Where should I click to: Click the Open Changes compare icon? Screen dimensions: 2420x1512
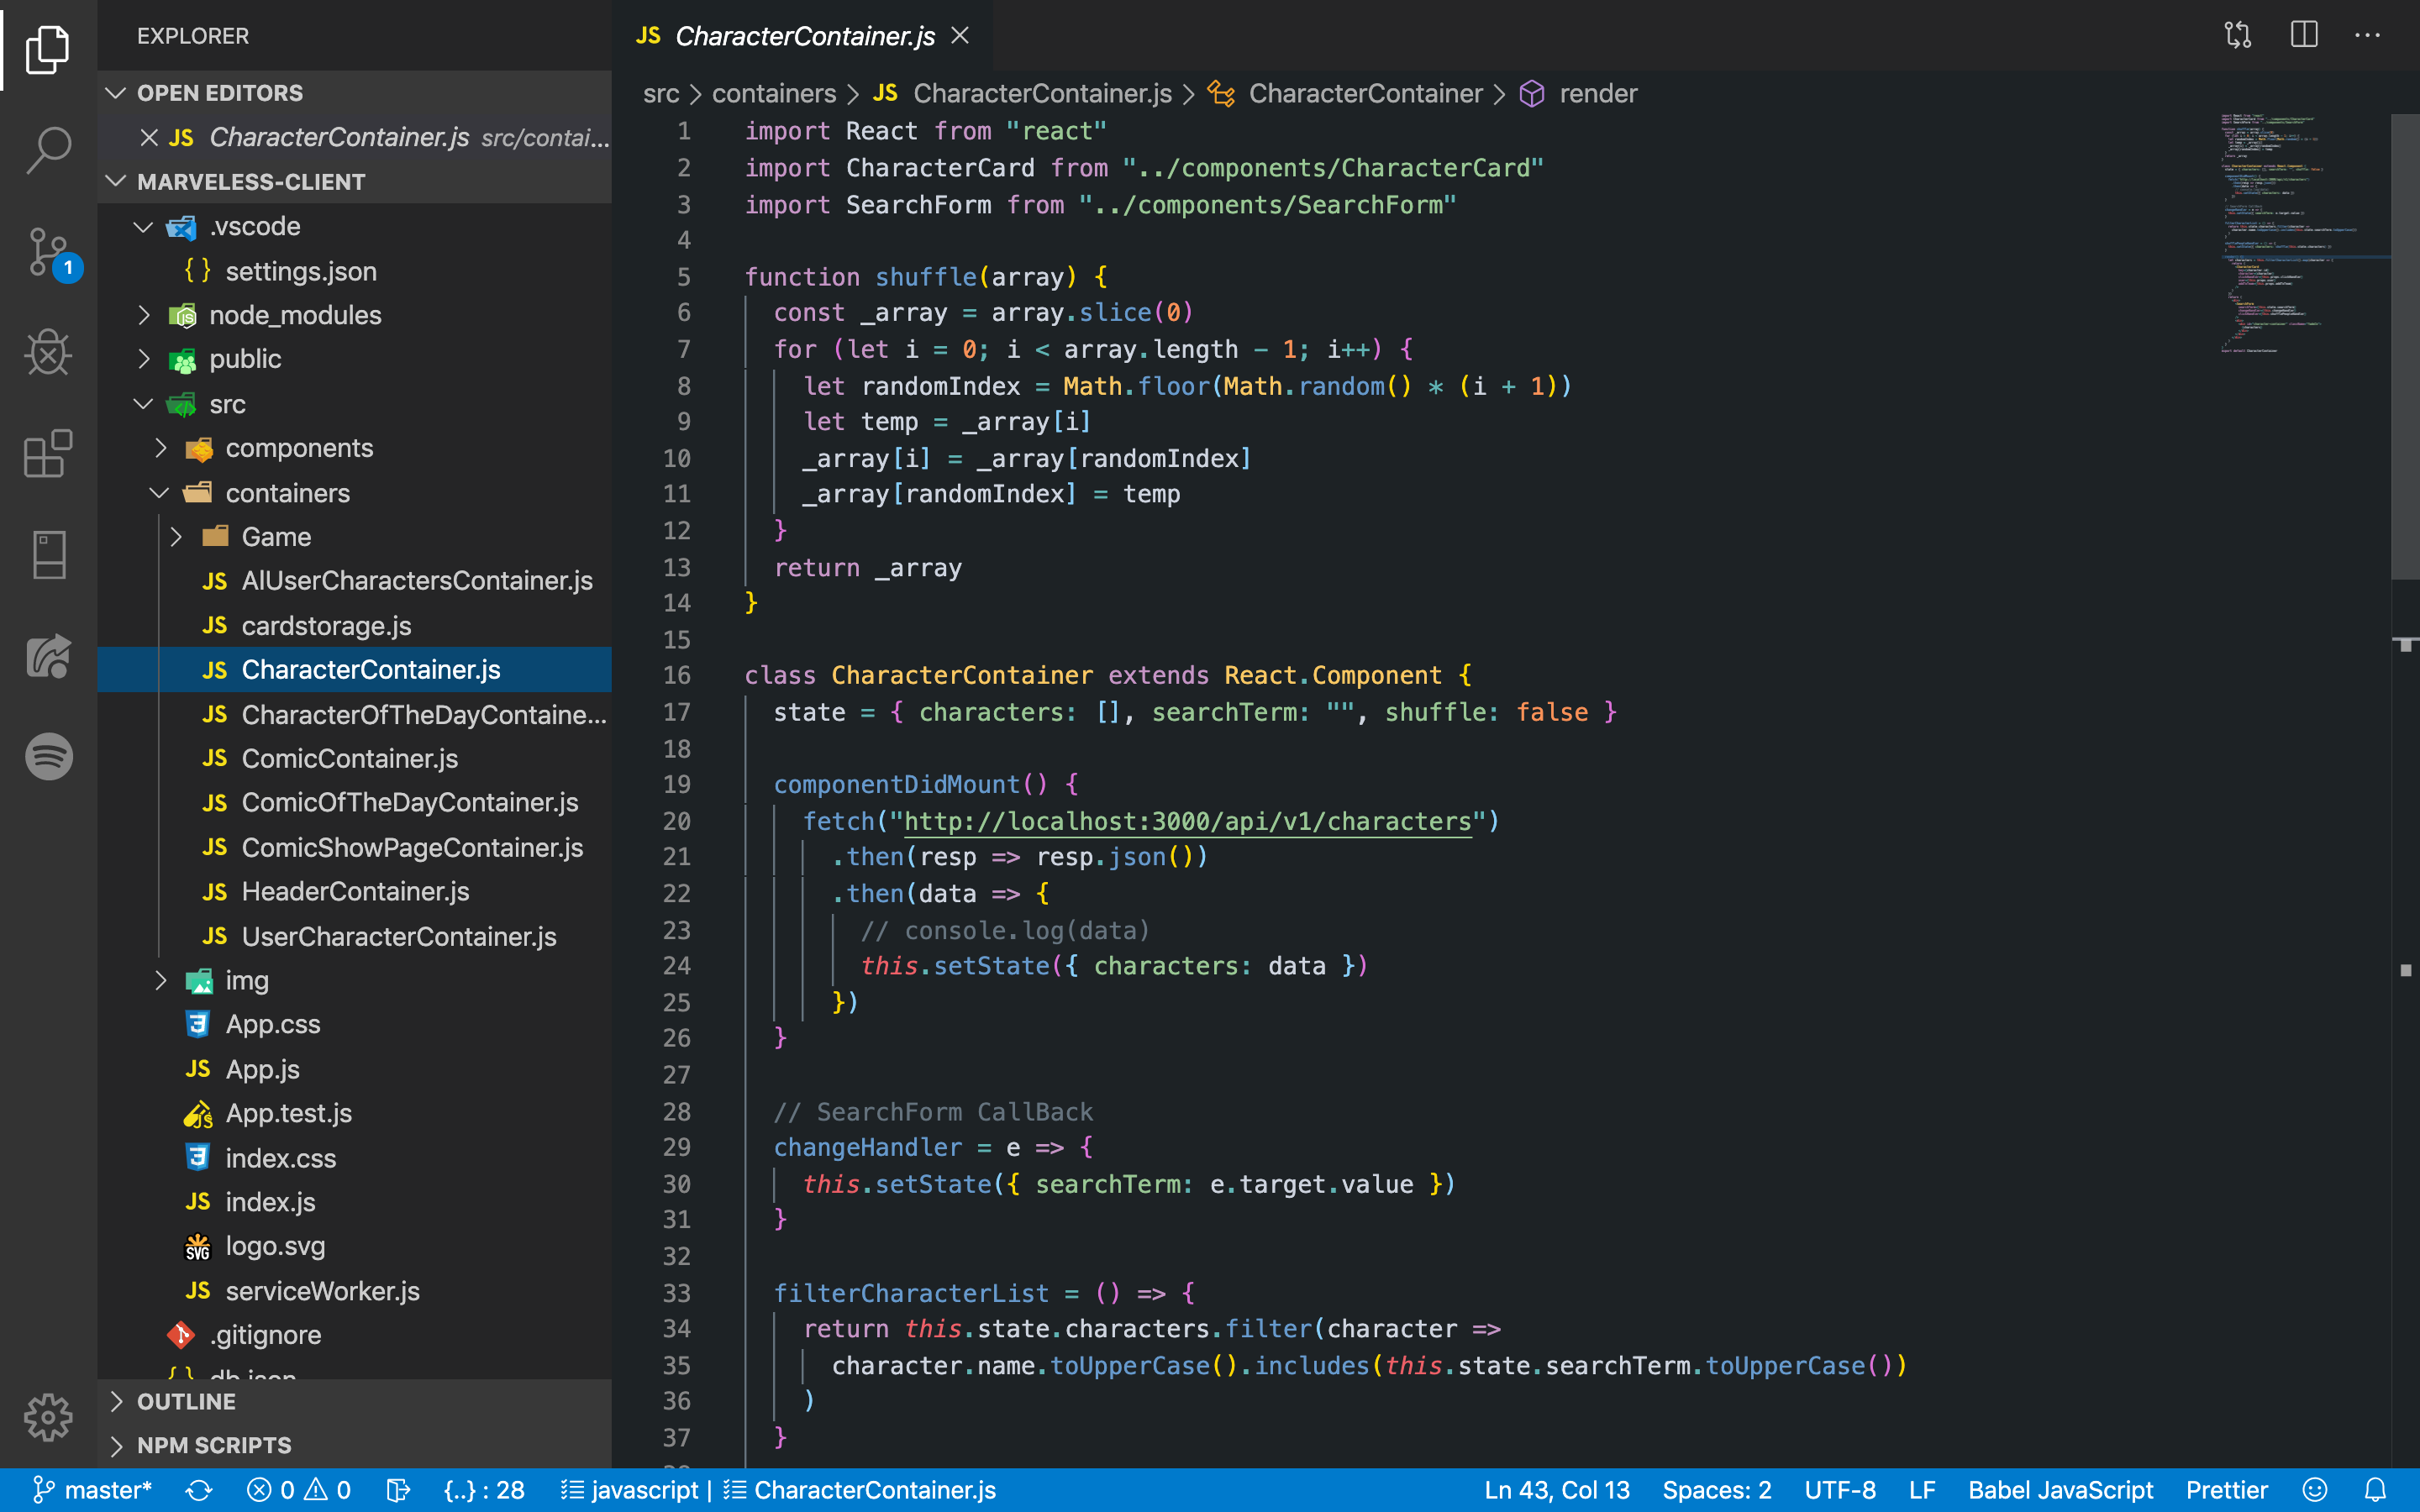2238,35
